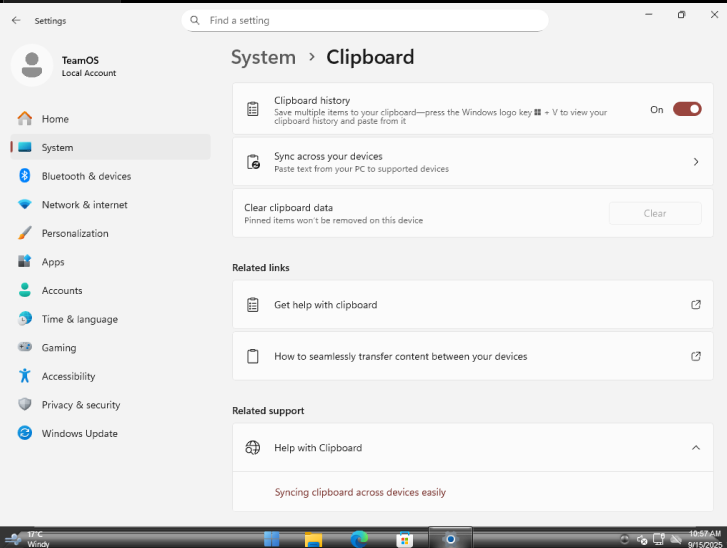Viewport: 727px width, 548px height.
Task: Open Microsoft Store from the taskbar
Action: (x=404, y=539)
